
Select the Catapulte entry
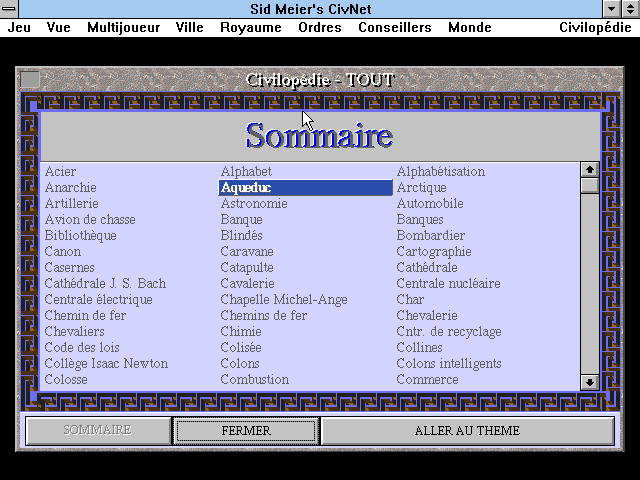click(247, 267)
